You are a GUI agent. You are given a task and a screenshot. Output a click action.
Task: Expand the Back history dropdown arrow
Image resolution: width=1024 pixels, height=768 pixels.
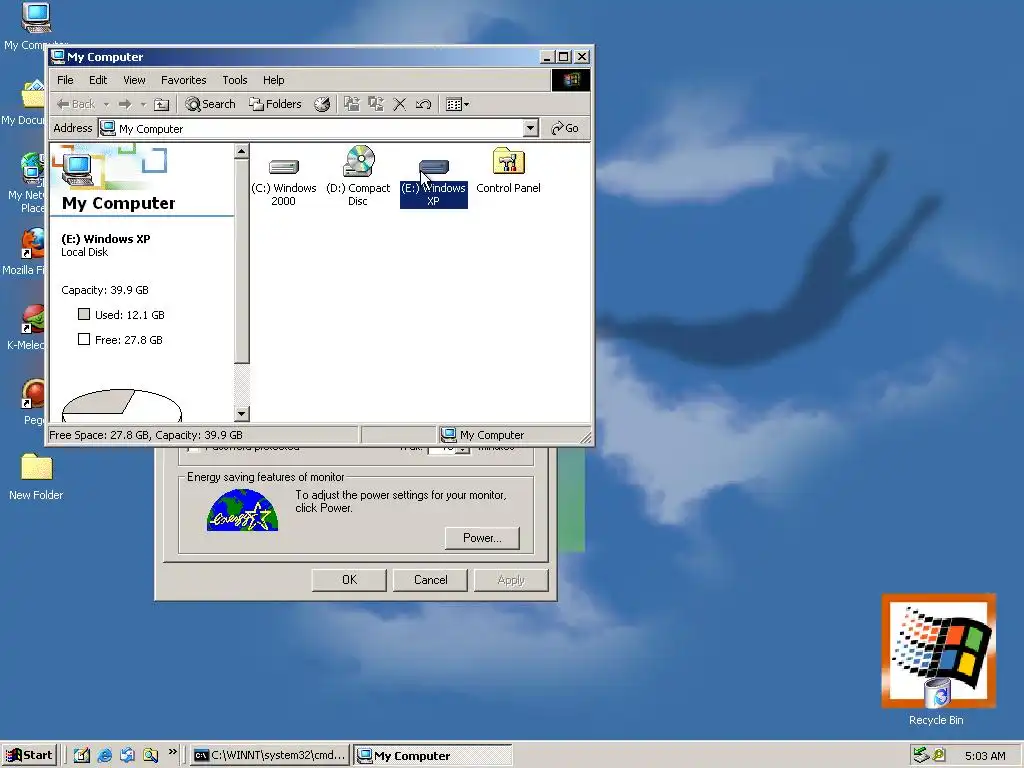coord(106,104)
